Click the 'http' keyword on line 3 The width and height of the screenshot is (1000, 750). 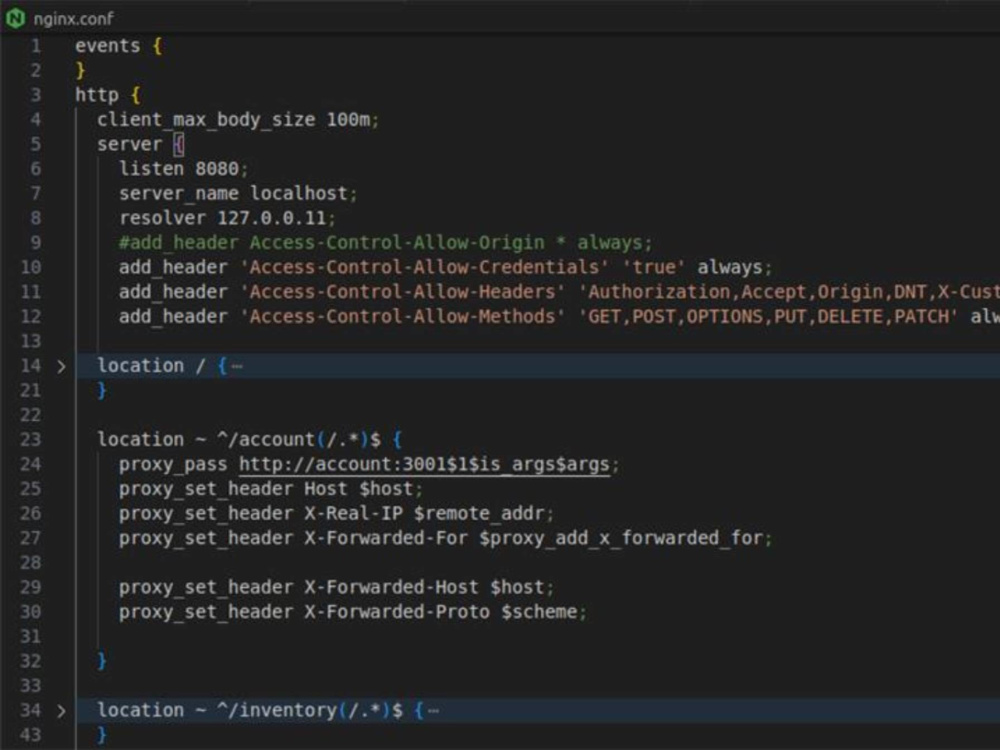[x=97, y=95]
